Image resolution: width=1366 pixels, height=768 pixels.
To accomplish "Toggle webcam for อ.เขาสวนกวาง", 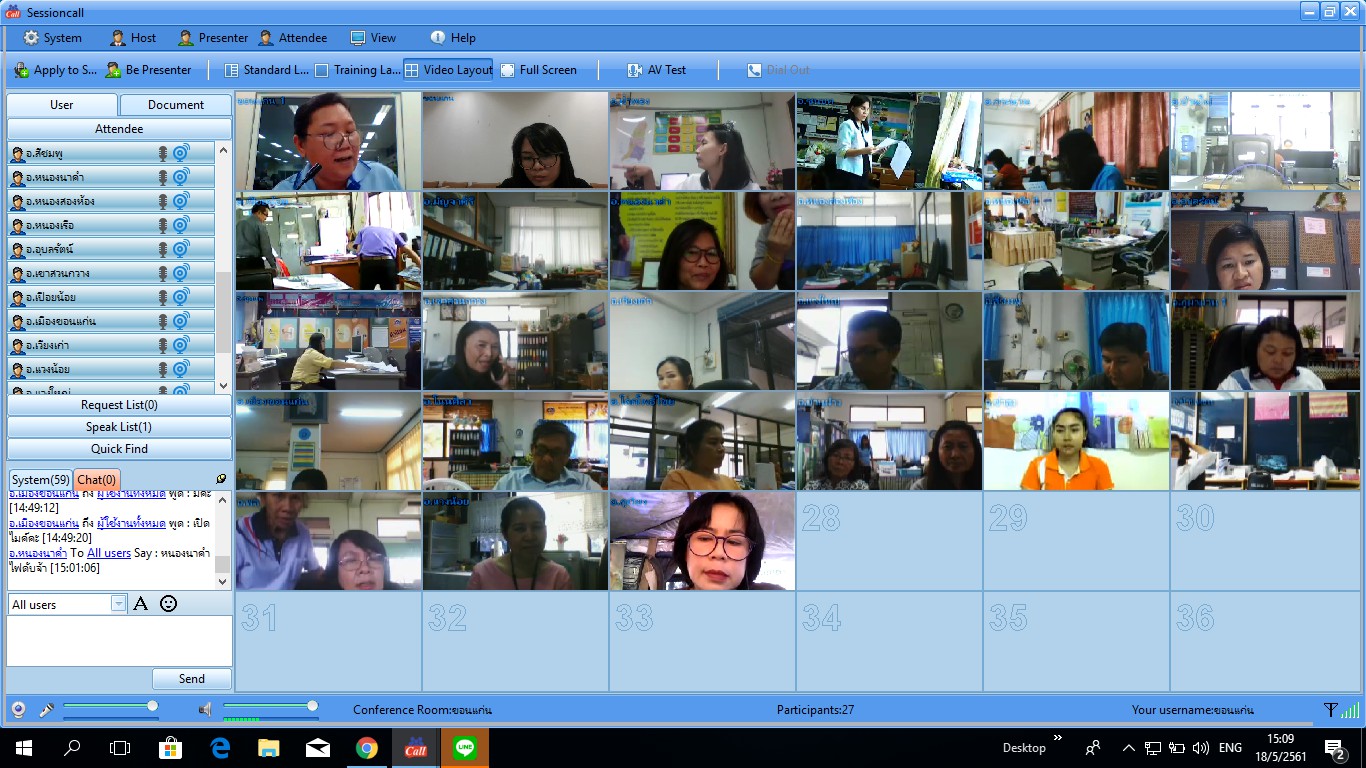I will pos(181,273).
